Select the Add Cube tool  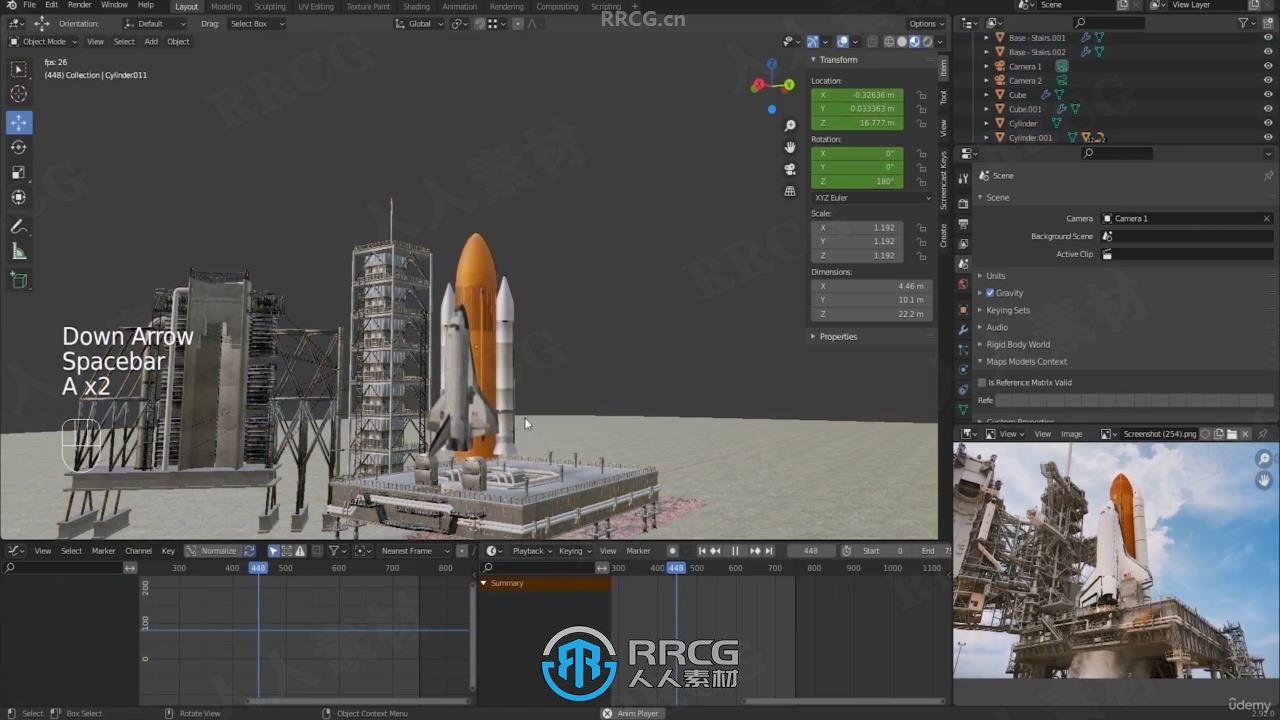click(x=19, y=281)
